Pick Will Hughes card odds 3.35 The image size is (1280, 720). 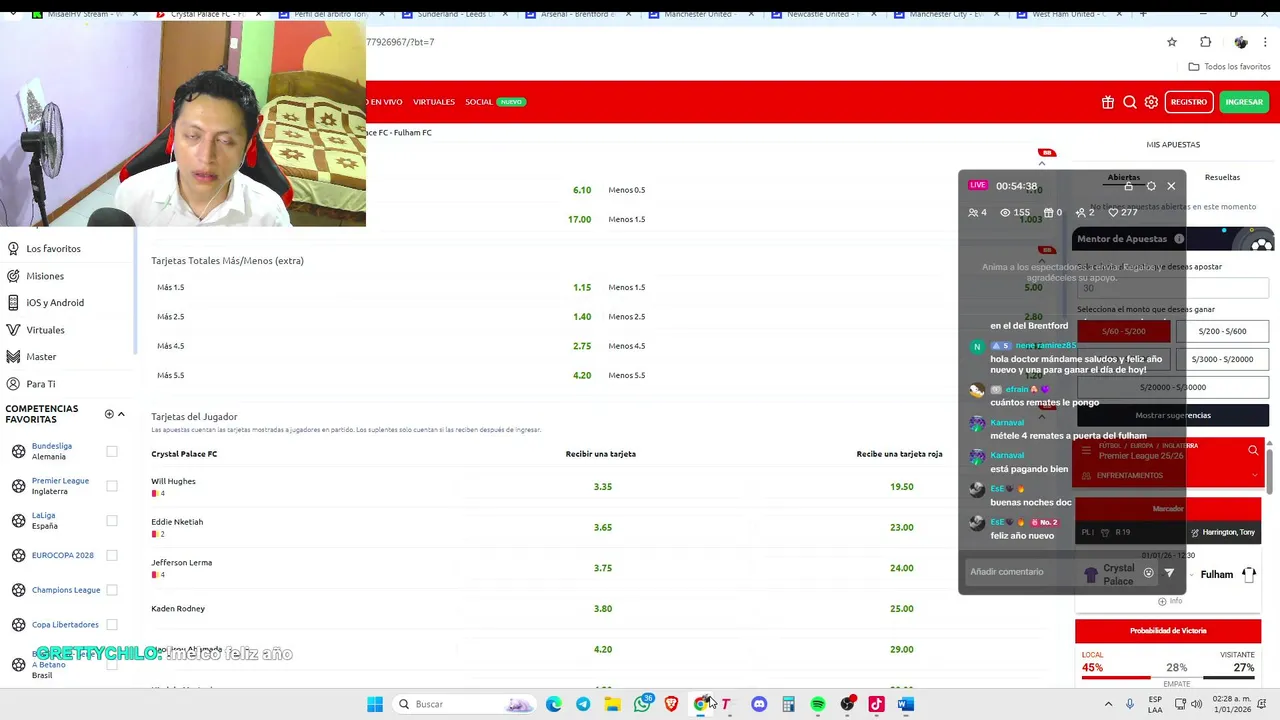click(x=602, y=487)
